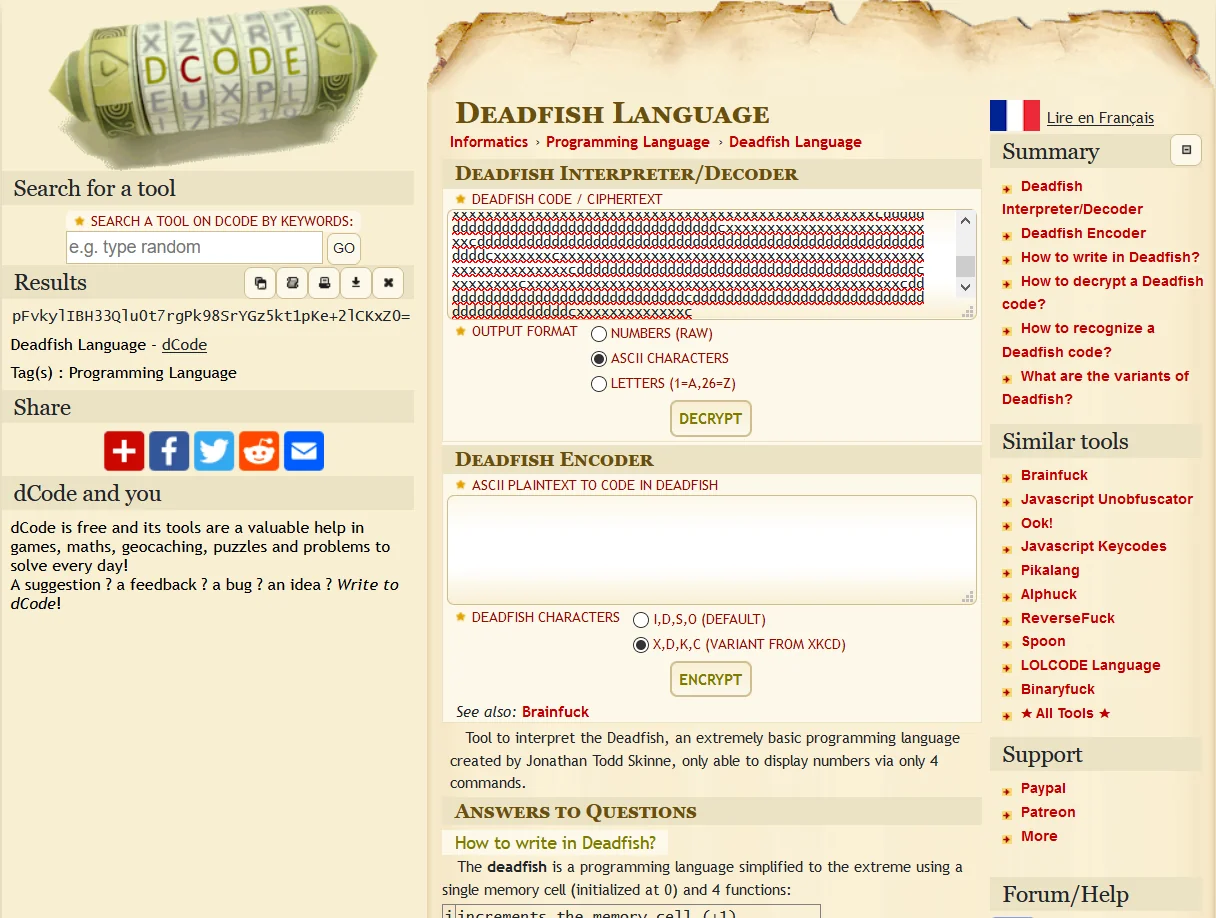Open the Brainfuck see-also link

[555, 712]
